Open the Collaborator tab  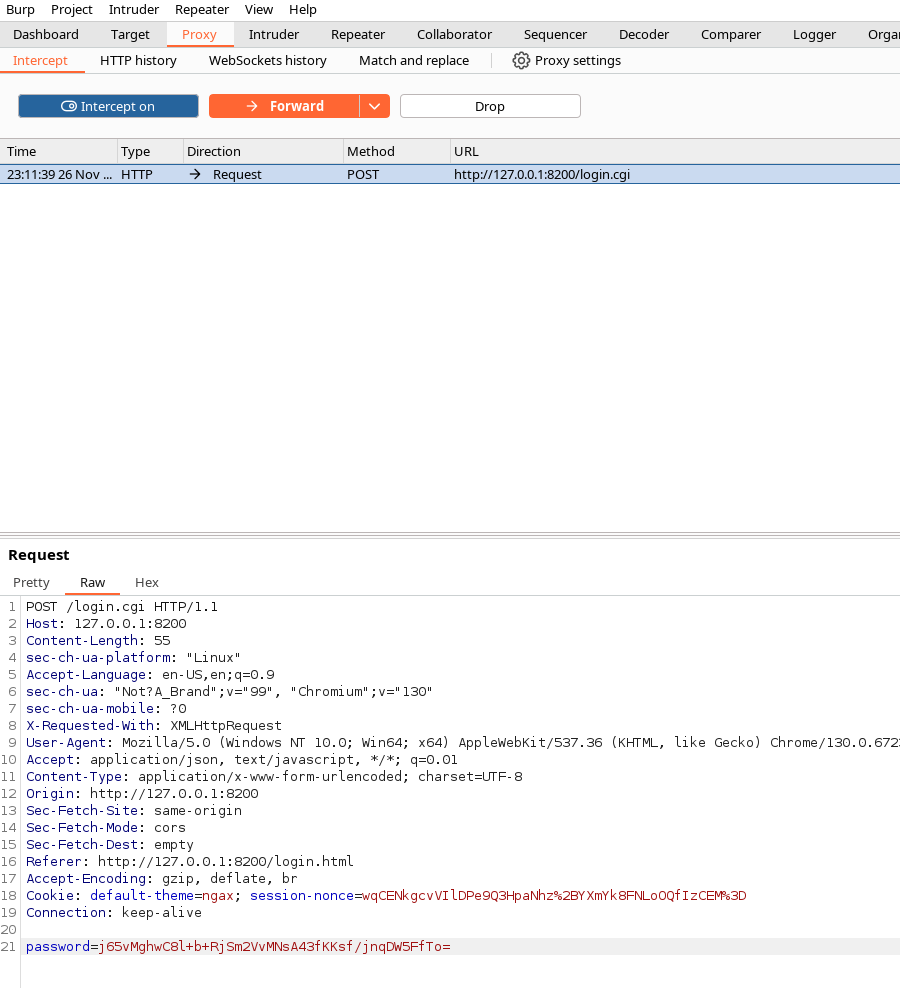(x=454, y=35)
